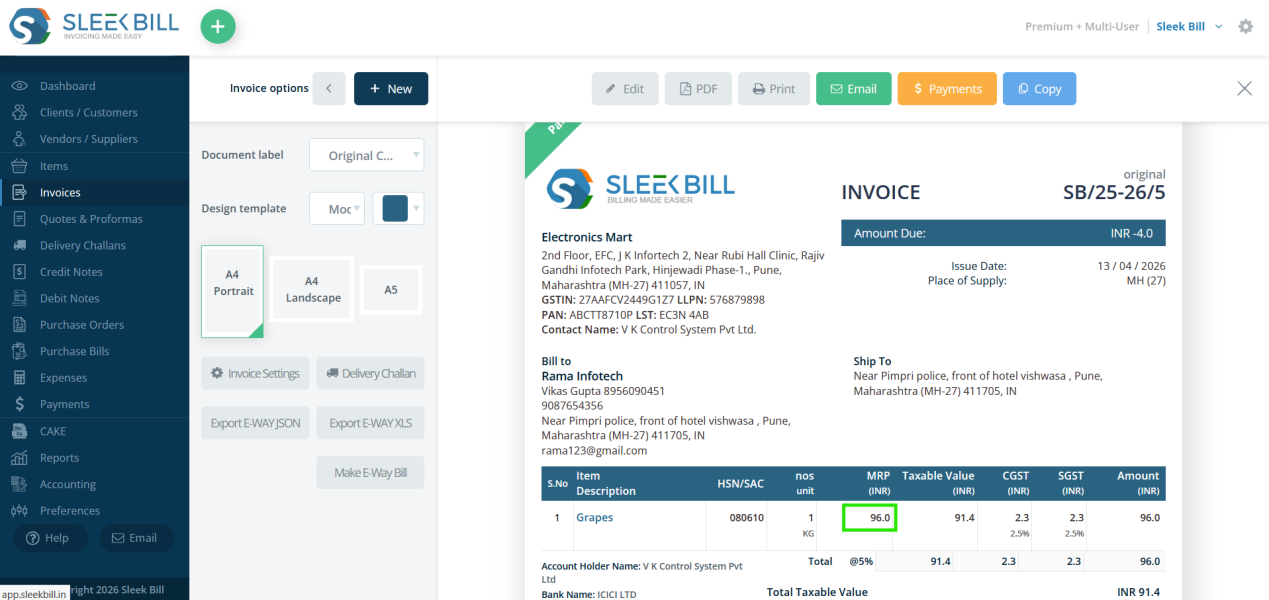The image size is (1269, 600).
Task: Open the Design template dropdown
Action: pyautogui.click(x=337, y=209)
